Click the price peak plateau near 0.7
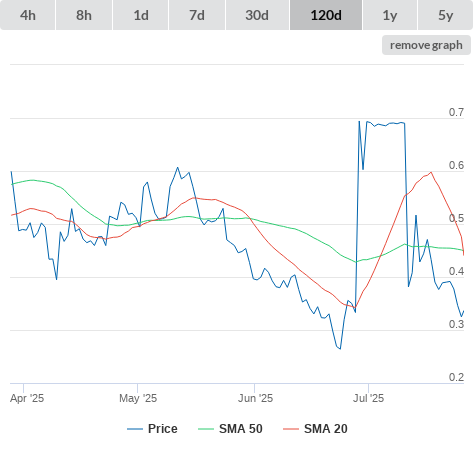474x455 pixels. tap(386, 124)
